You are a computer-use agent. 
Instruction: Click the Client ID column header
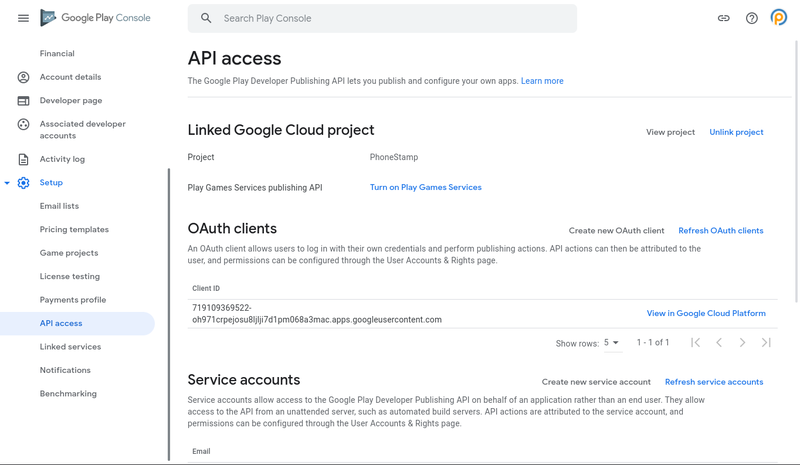coord(206,288)
